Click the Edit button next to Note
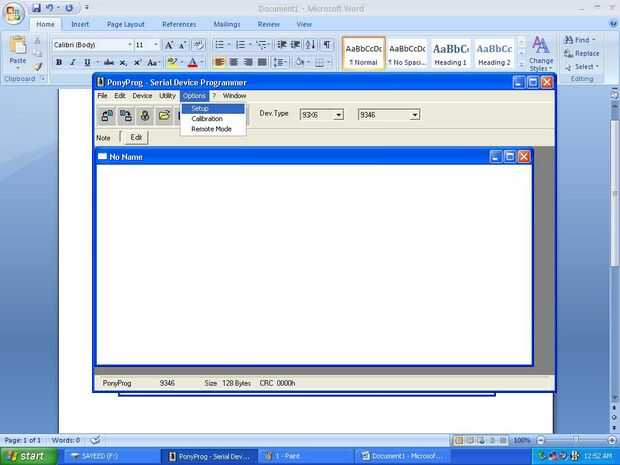Viewport: 620px width, 465px height. 136,138
